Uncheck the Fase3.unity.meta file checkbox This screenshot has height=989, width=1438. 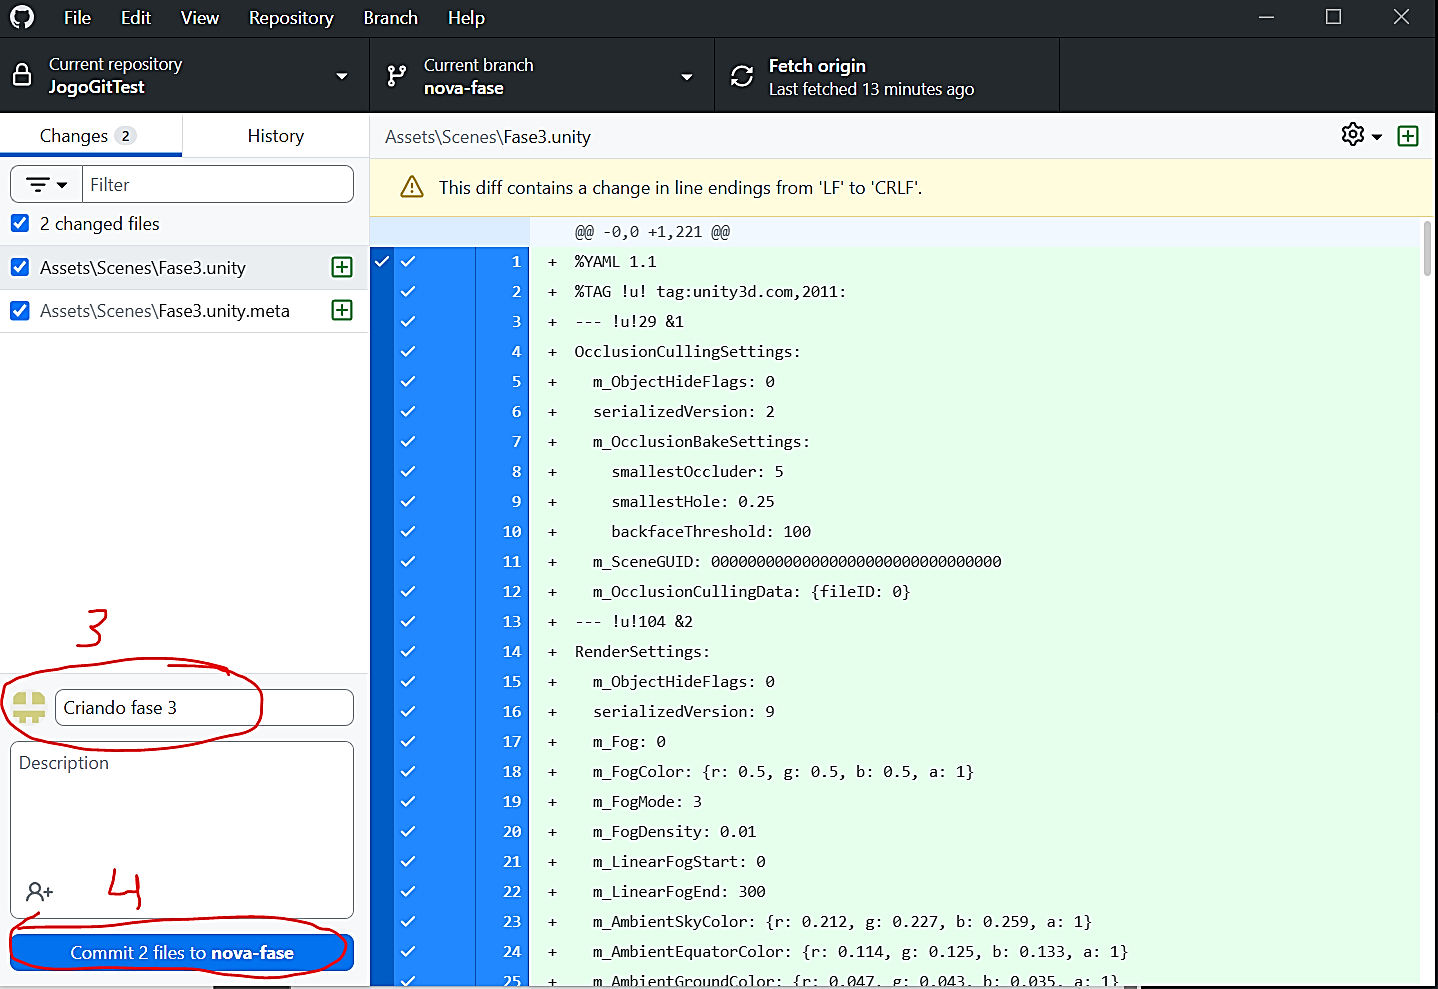(x=20, y=311)
